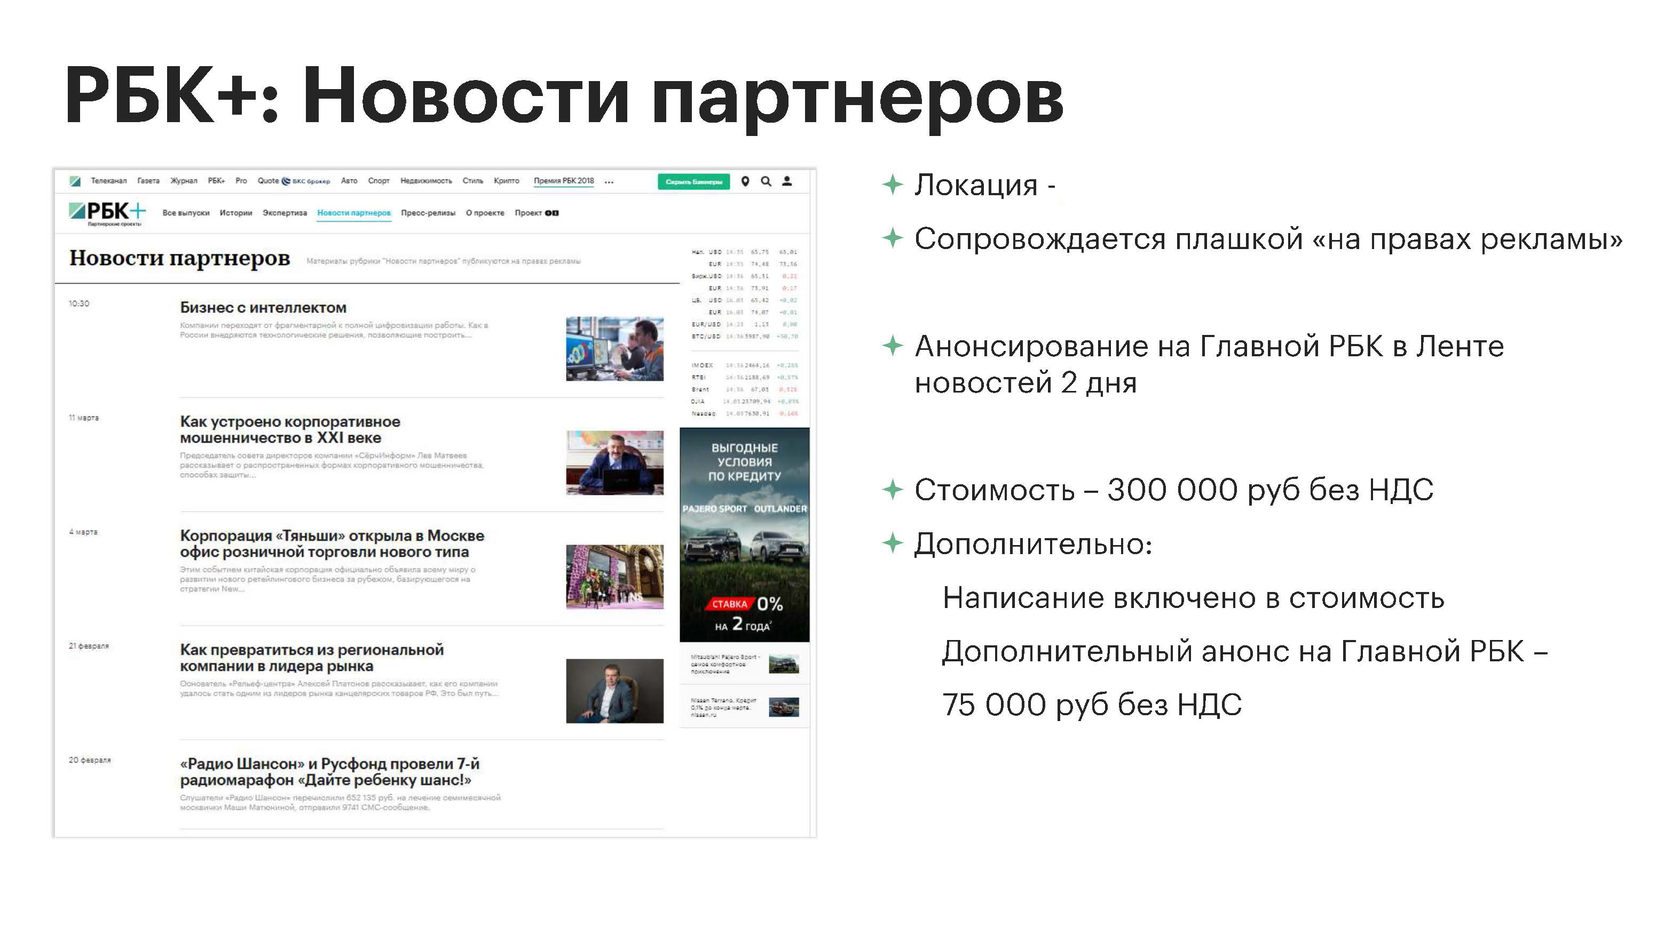The height and width of the screenshot is (936, 1680).
Task: Click the '20 февраля' date label
Action: (90, 760)
